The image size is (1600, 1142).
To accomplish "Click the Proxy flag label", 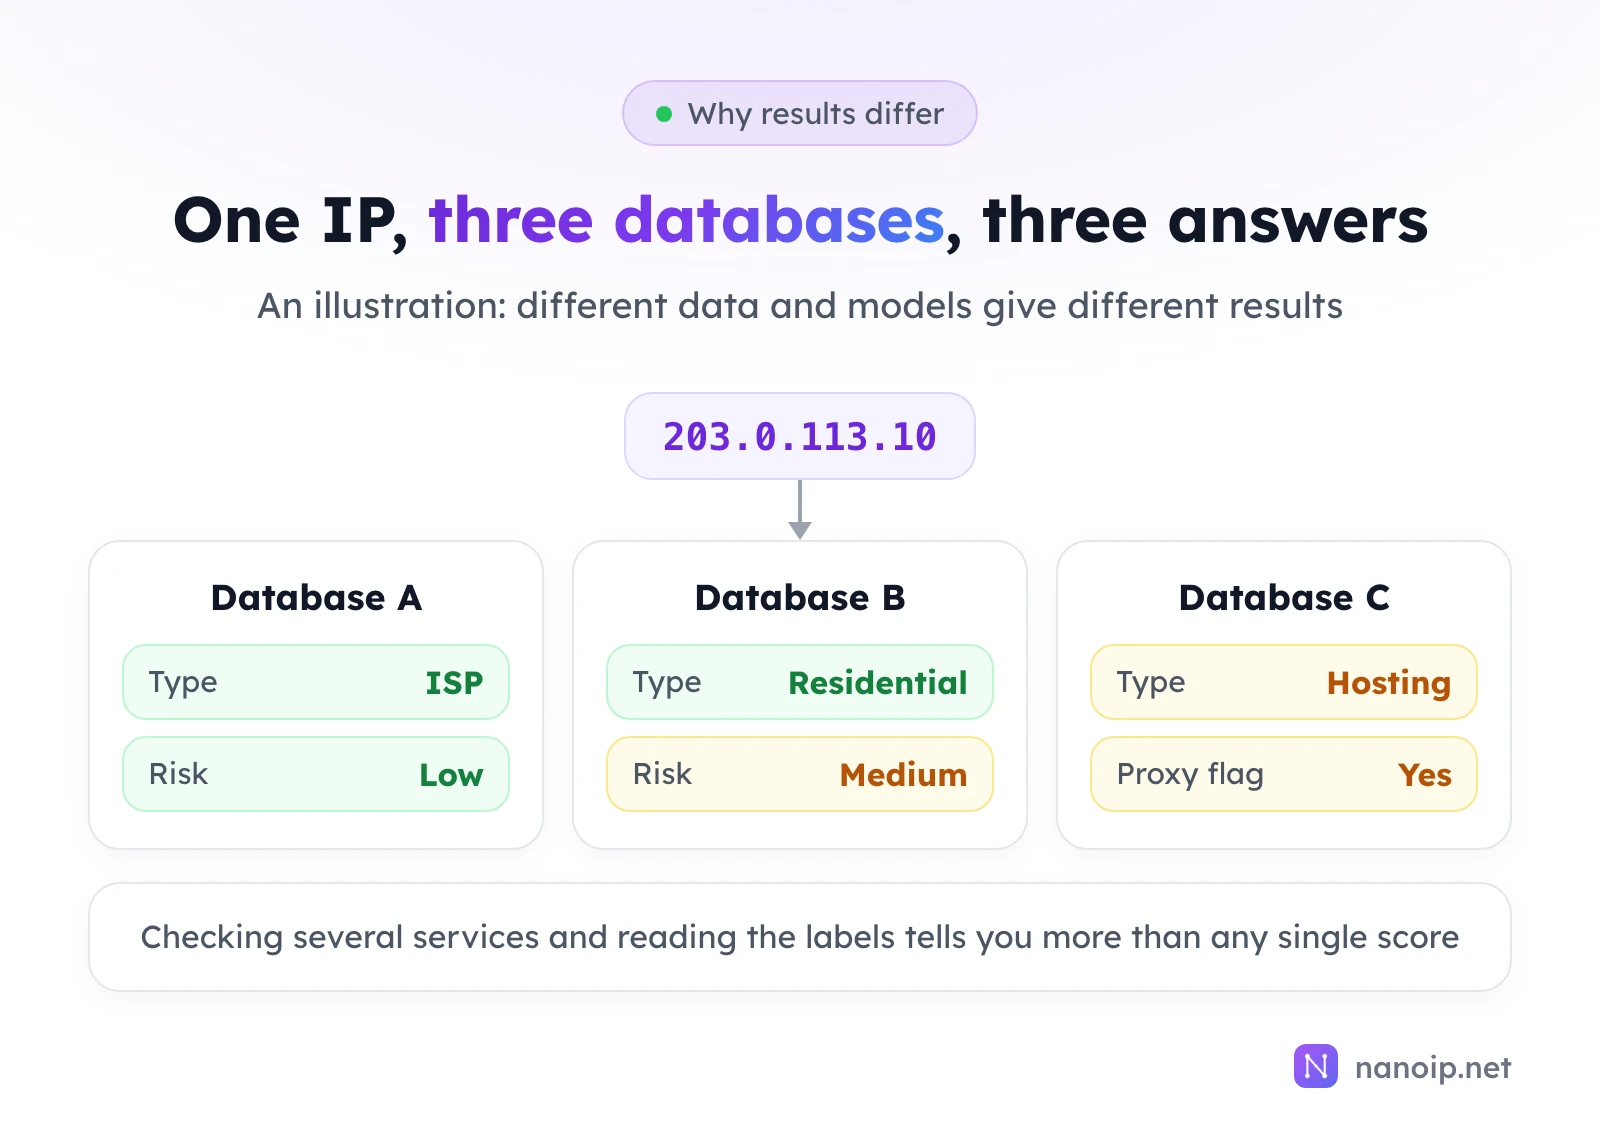I will tap(1190, 775).
